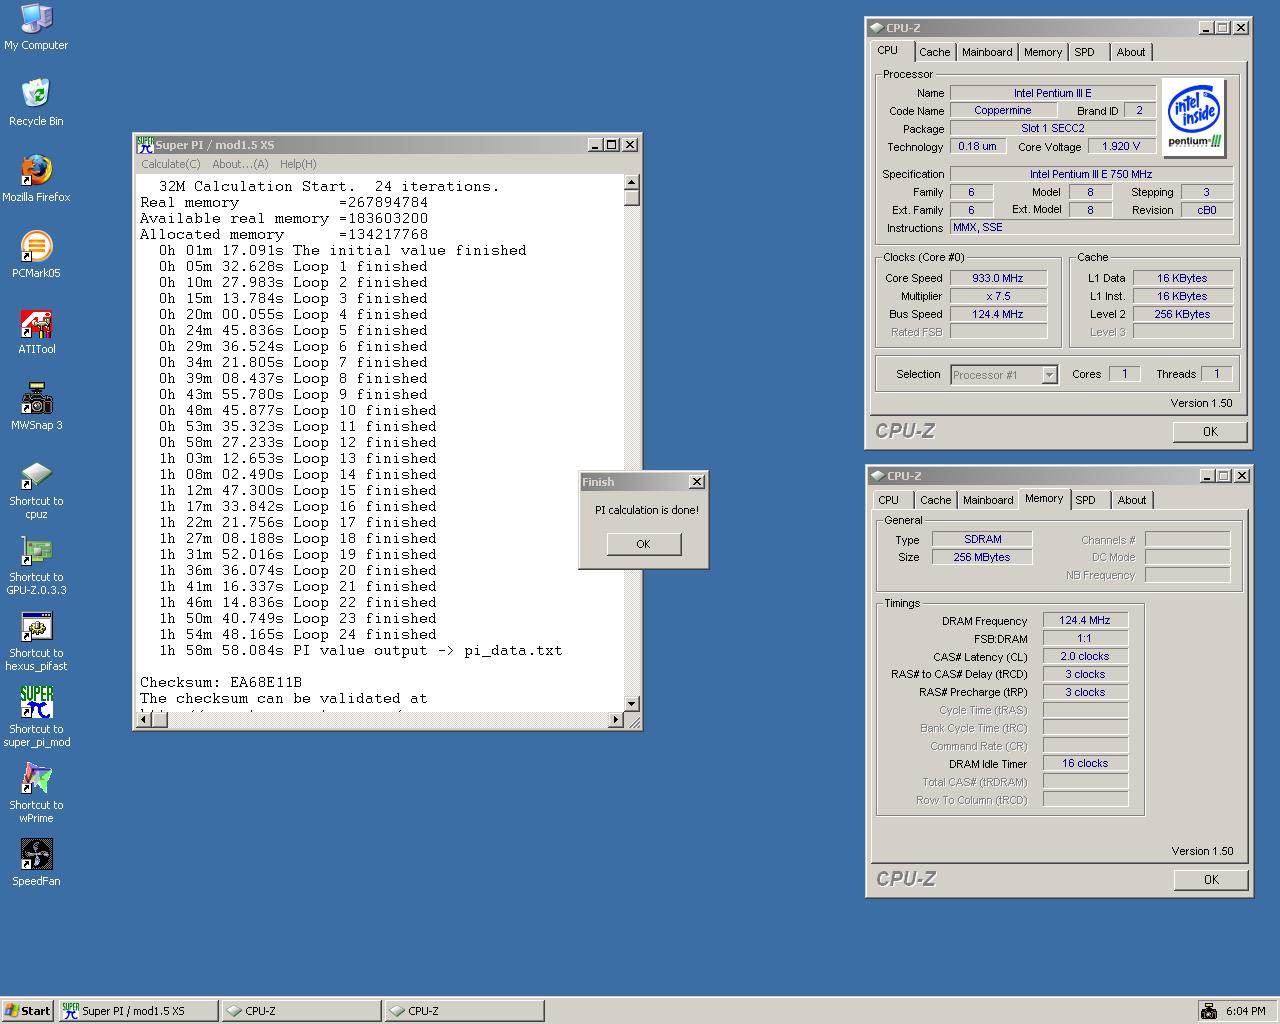Open the Recycle Bin icon
Viewport: 1280px width, 1024px height.
36,102
